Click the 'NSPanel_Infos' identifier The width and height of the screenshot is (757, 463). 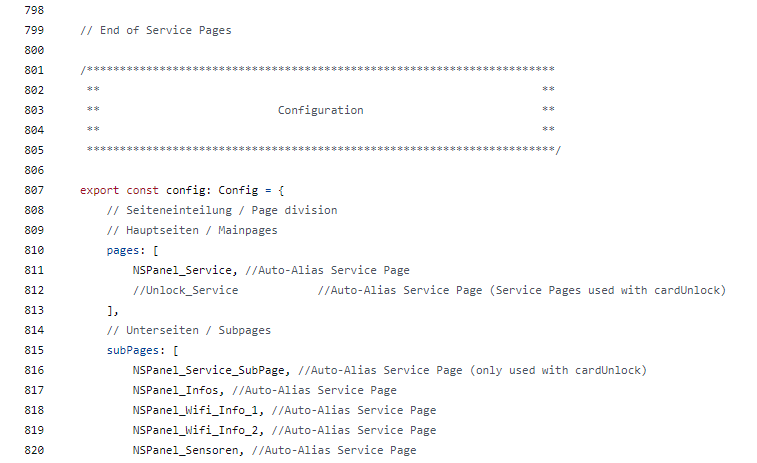click(176, 390)
